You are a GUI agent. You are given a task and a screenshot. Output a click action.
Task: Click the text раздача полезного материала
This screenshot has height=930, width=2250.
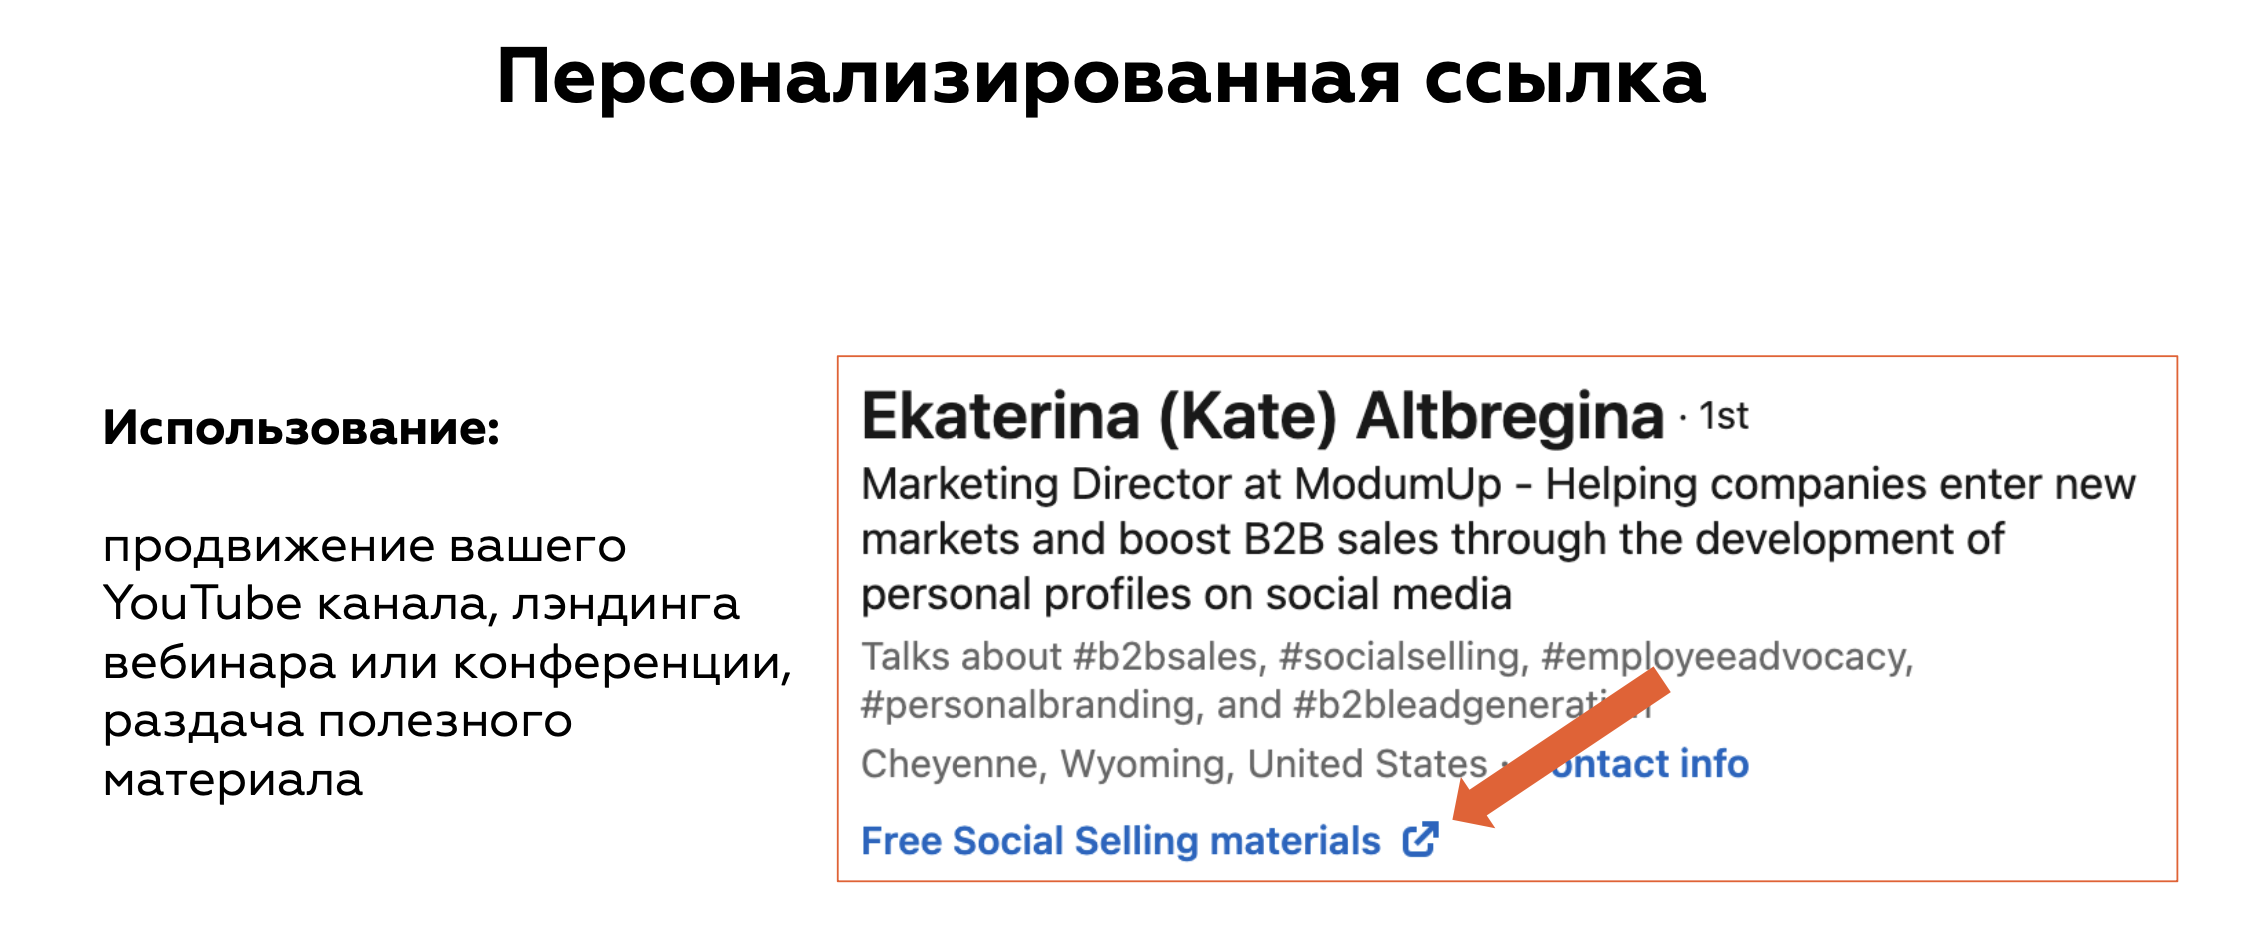[338, 750]
